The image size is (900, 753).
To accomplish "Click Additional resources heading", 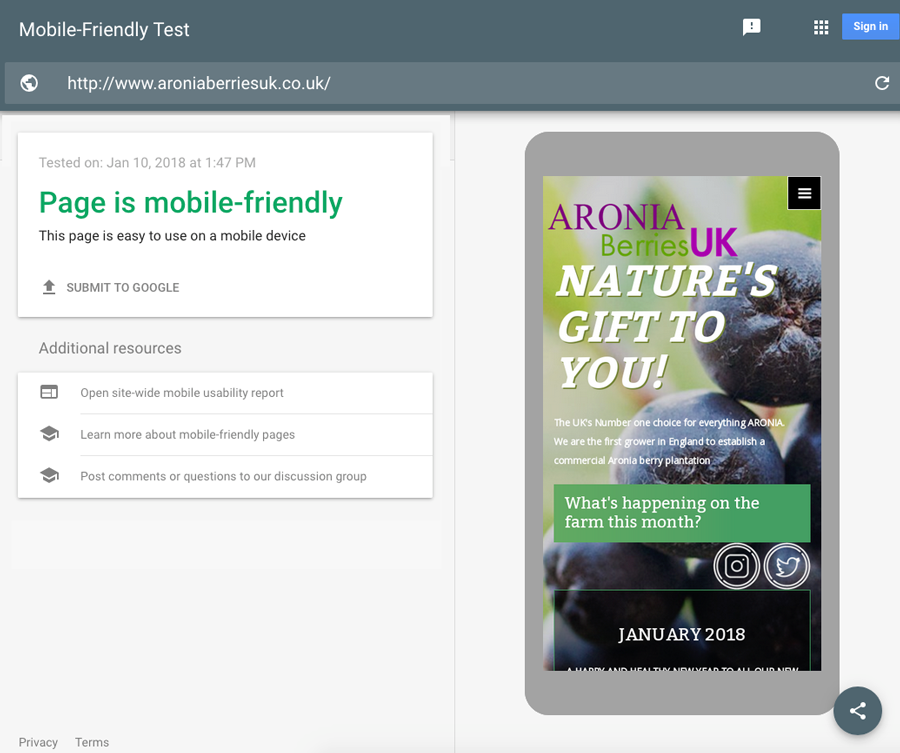I will click(110, 348).
